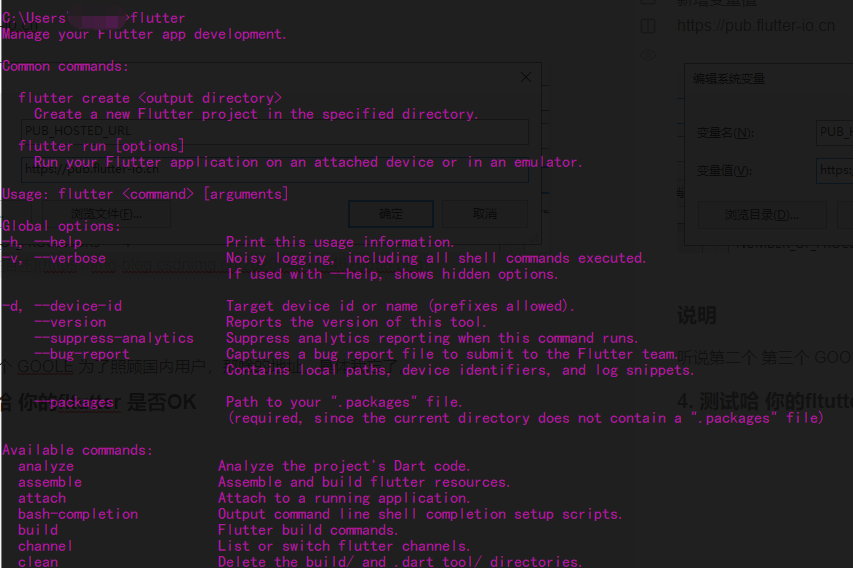Click 'Target device id or name' description
The image size is (853, 568).
click(400, 306)
